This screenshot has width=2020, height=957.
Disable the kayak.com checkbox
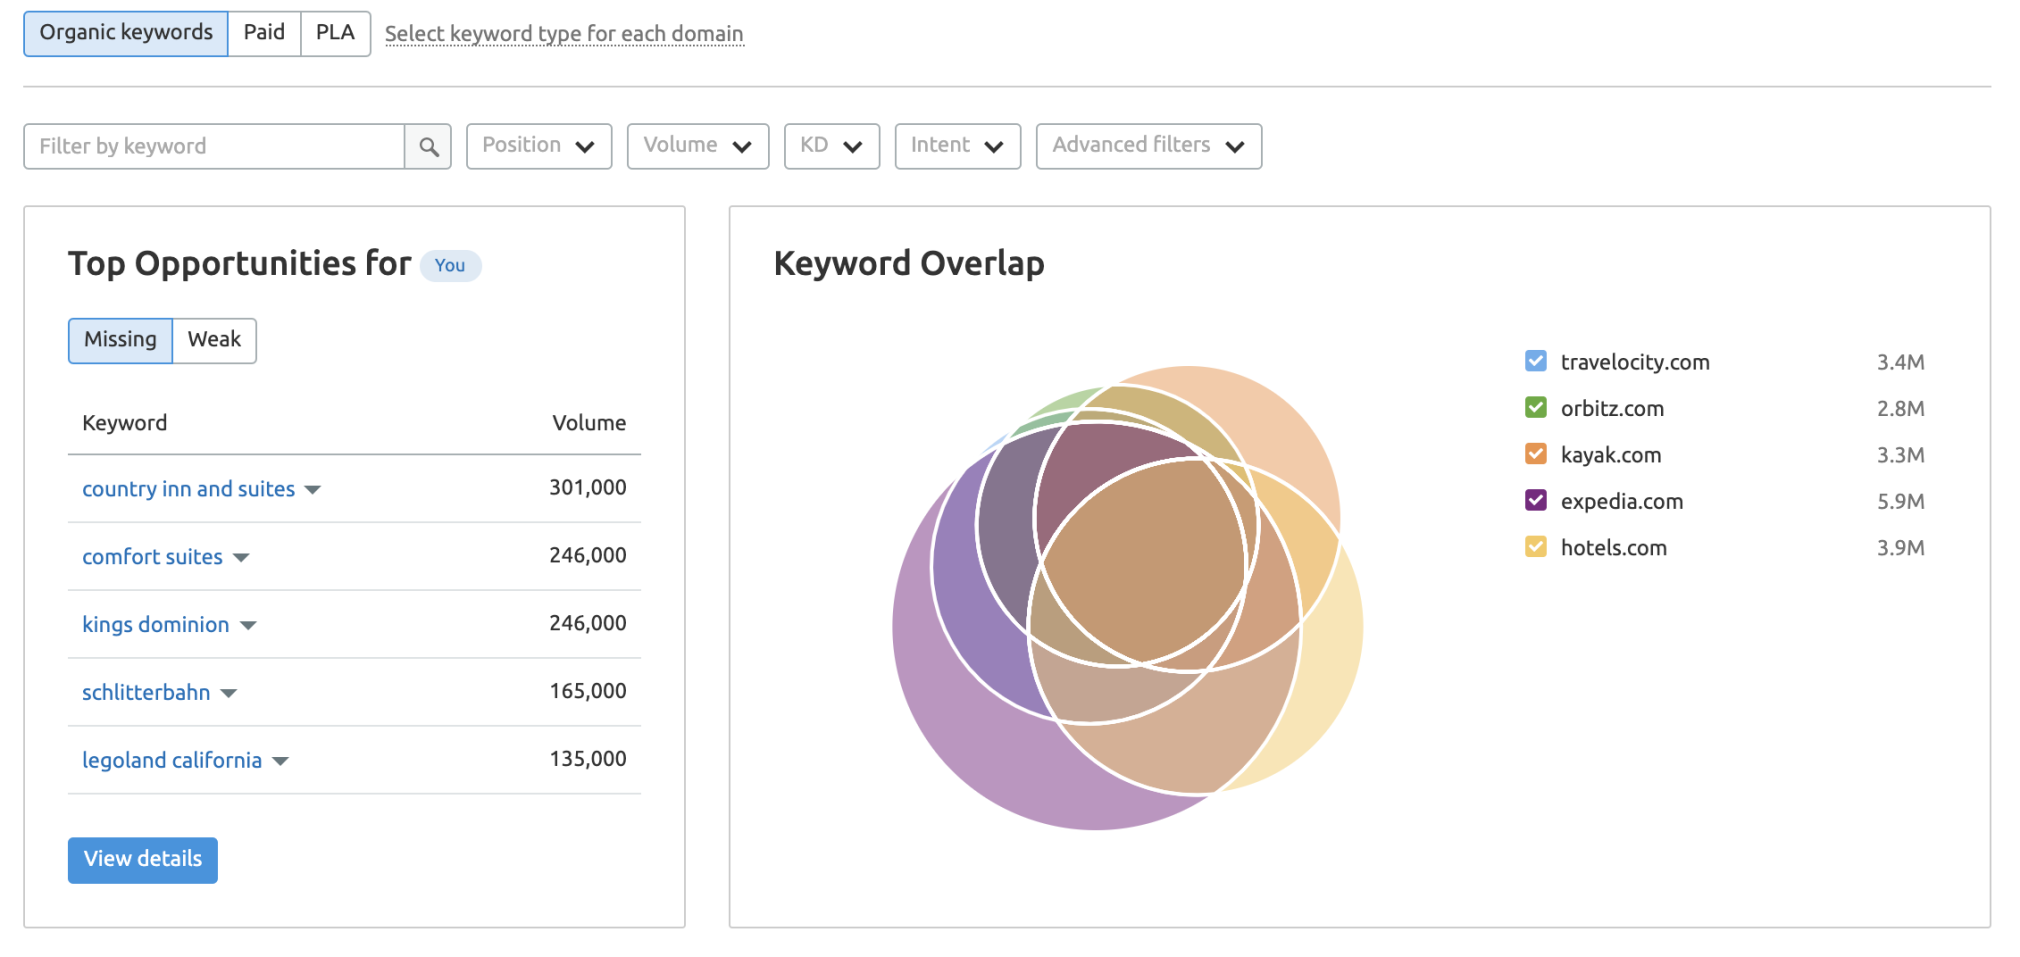click(1535, 455)
